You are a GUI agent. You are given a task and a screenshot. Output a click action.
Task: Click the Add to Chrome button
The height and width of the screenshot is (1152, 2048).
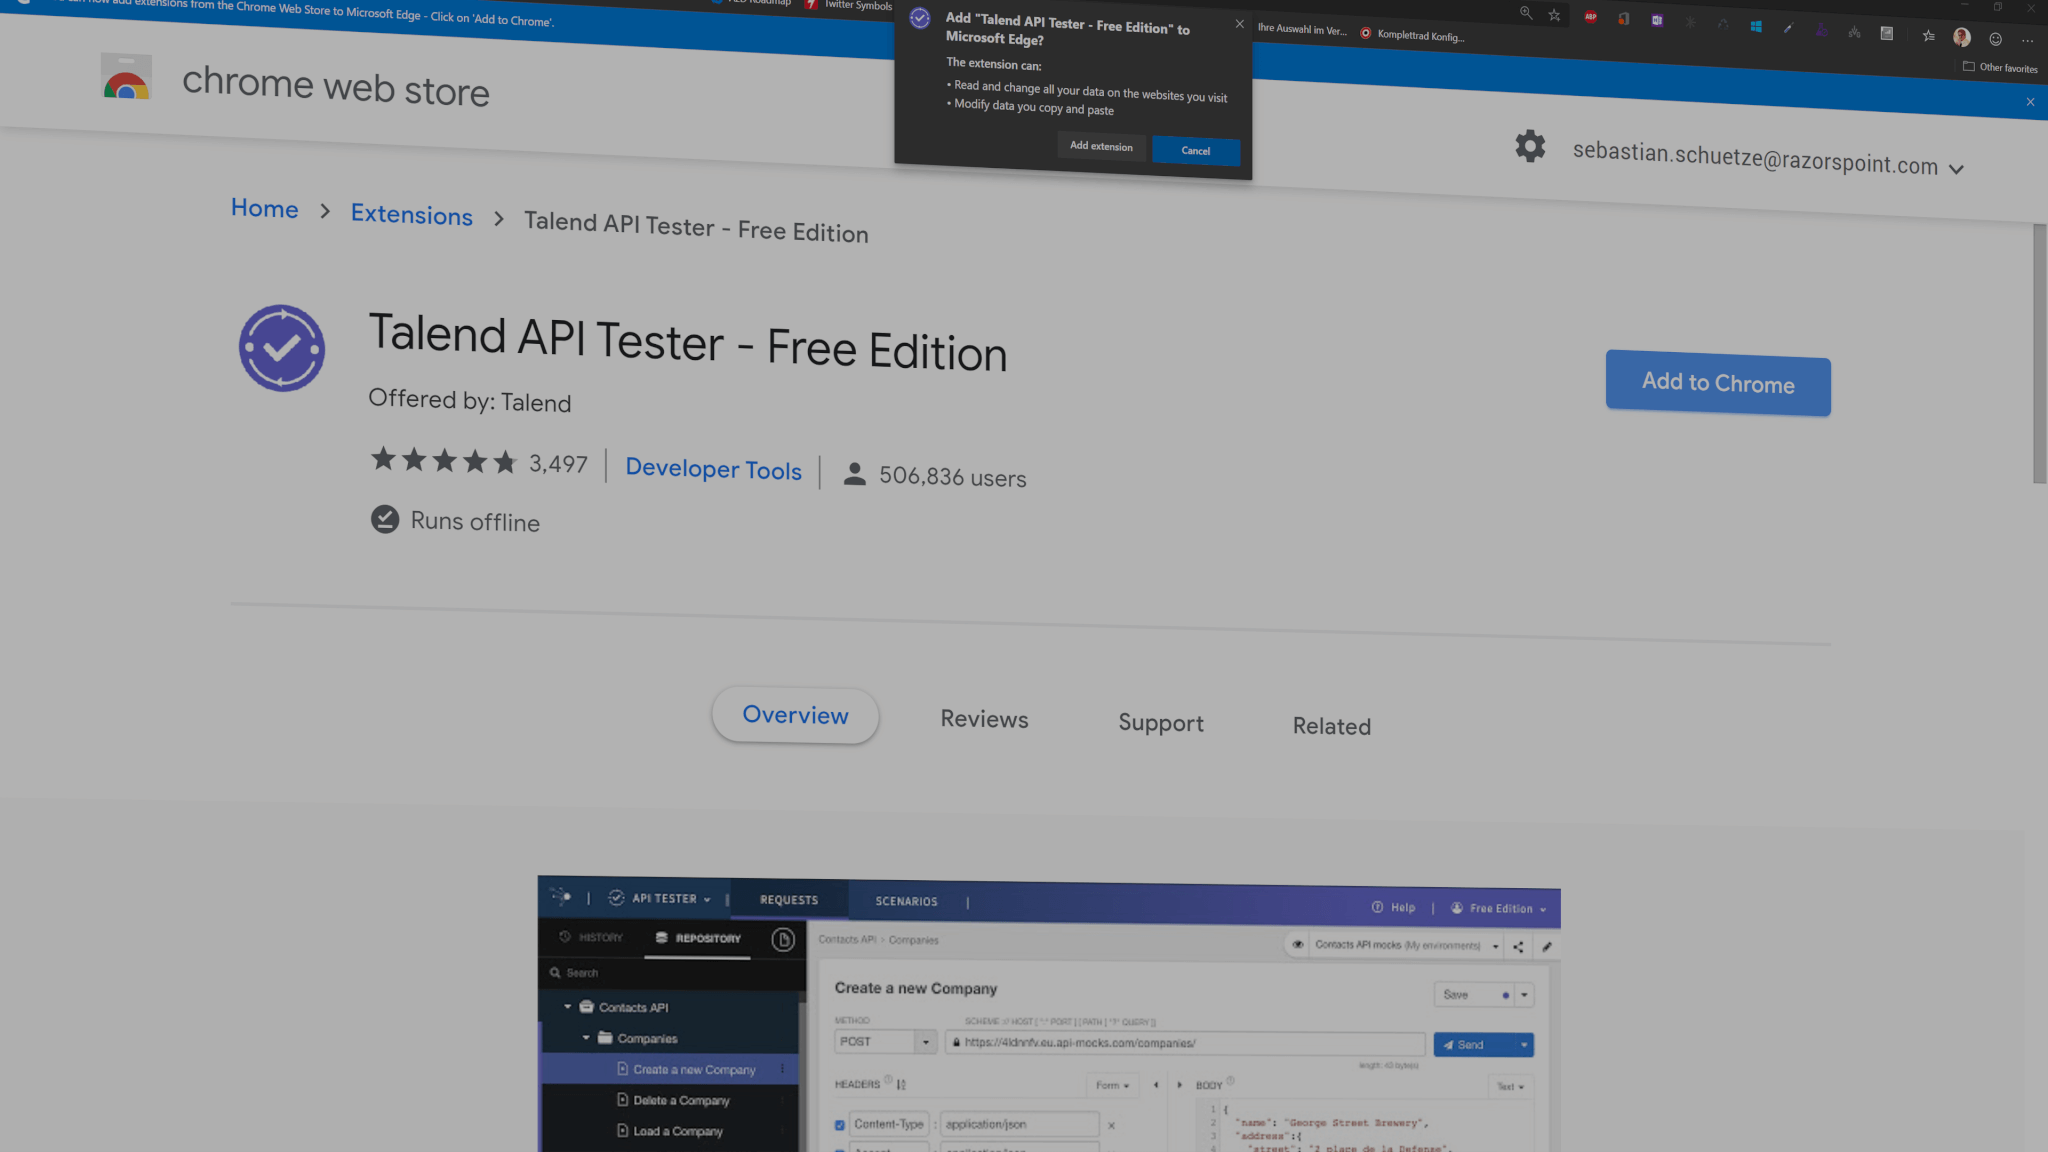tap(1718, 383)
